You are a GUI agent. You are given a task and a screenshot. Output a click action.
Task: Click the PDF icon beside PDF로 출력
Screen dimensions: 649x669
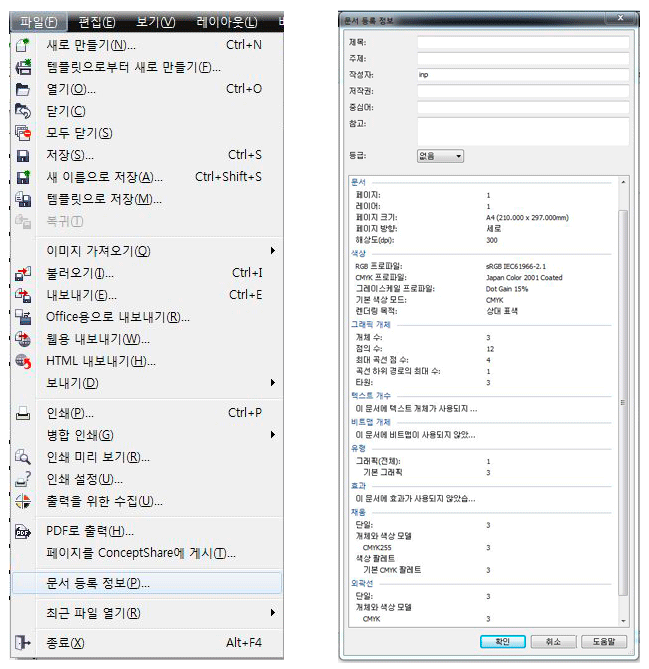tap(23, 531)
